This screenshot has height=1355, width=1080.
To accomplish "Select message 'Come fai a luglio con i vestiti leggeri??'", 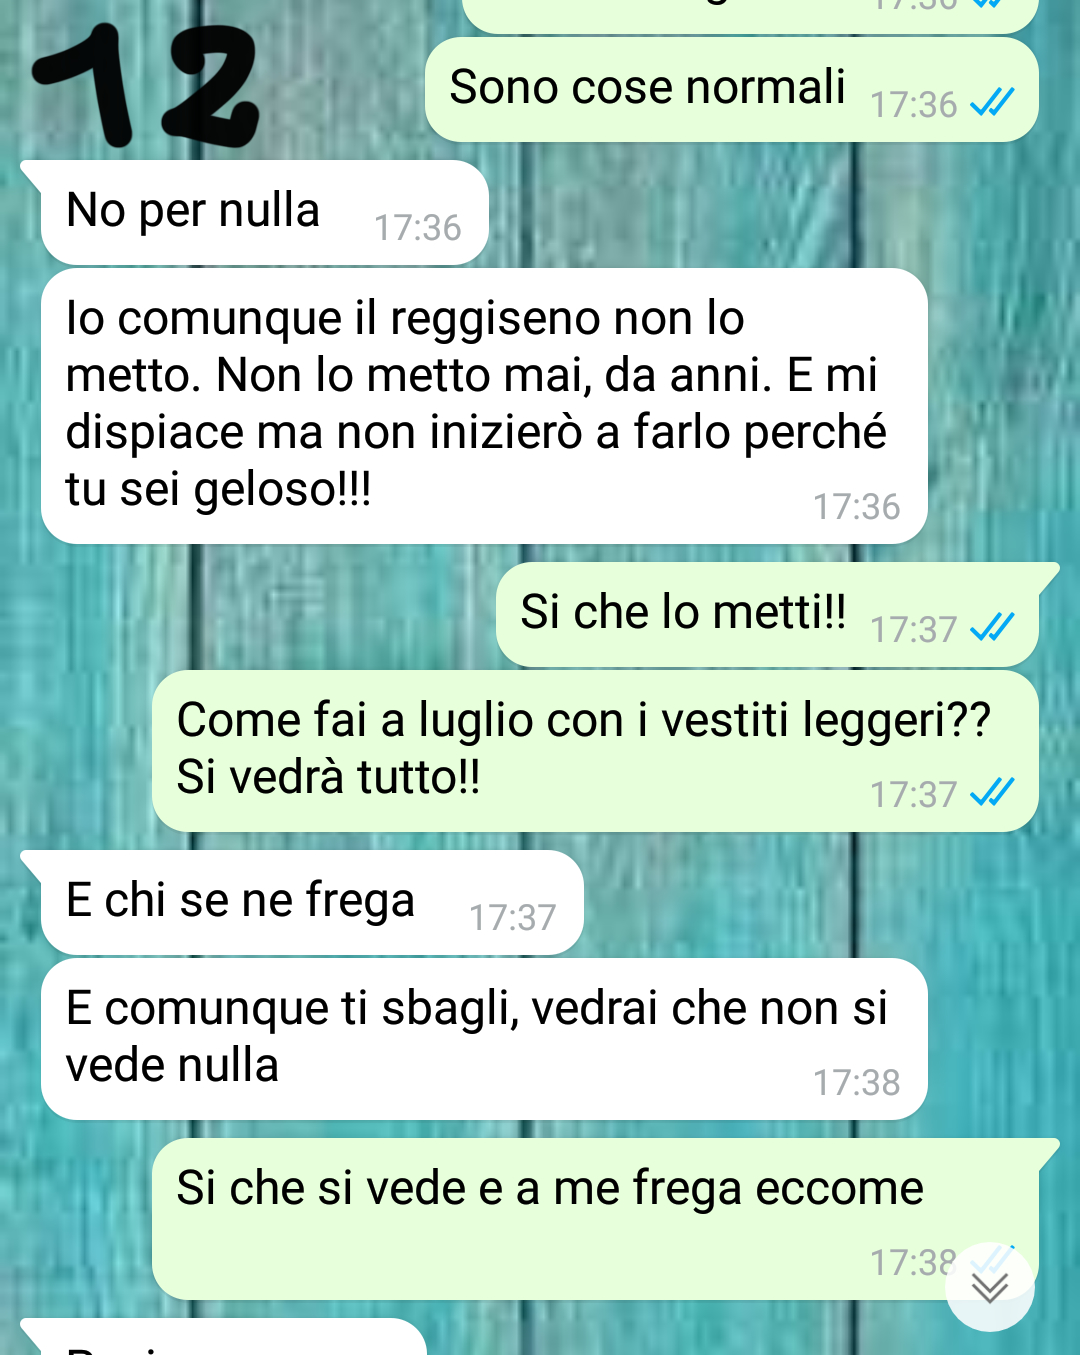I will point(595,751).
